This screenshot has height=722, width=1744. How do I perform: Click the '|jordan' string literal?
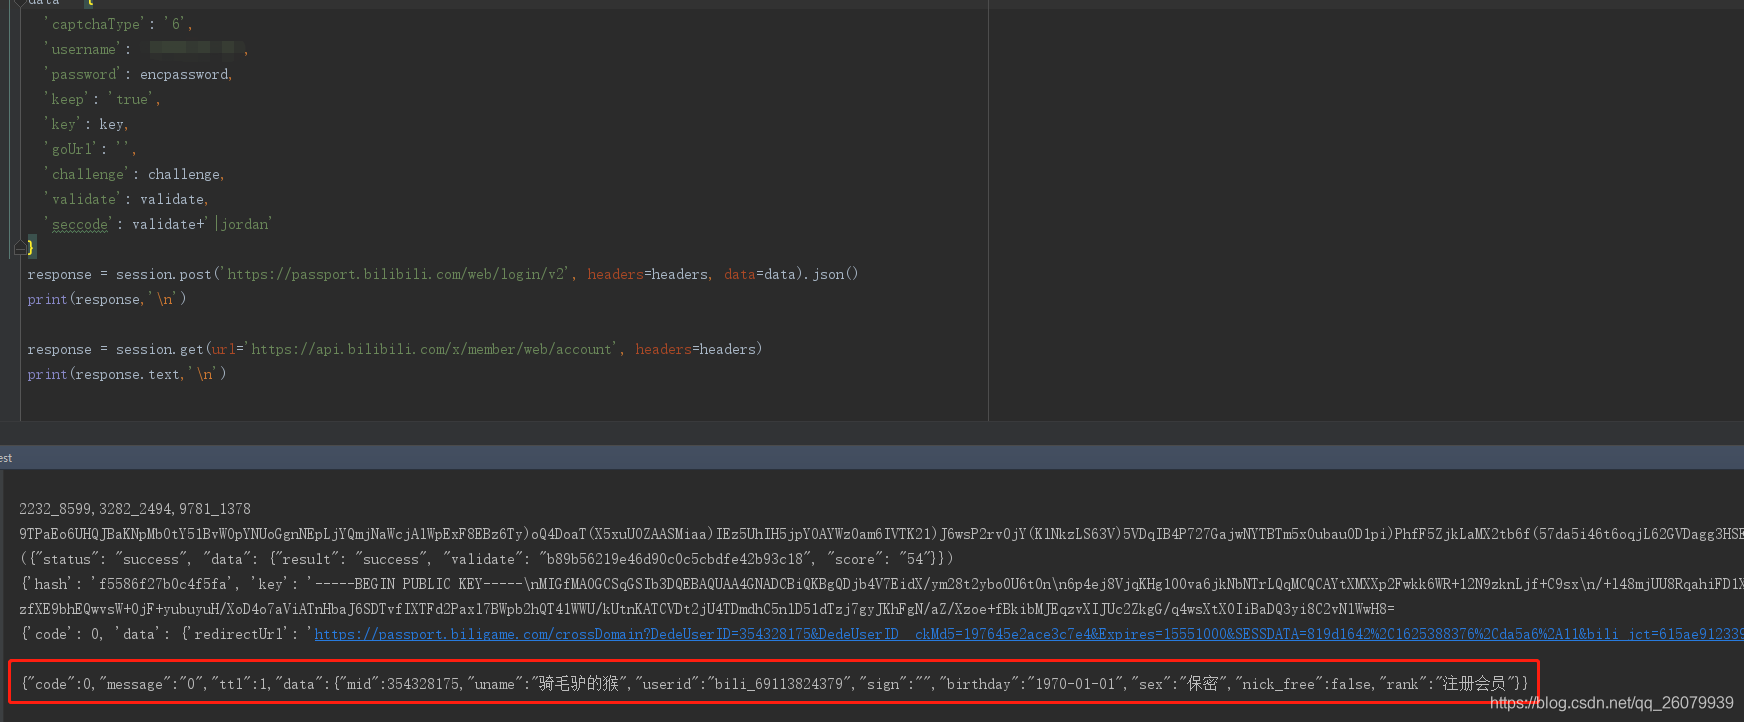[x=239, y=224]
